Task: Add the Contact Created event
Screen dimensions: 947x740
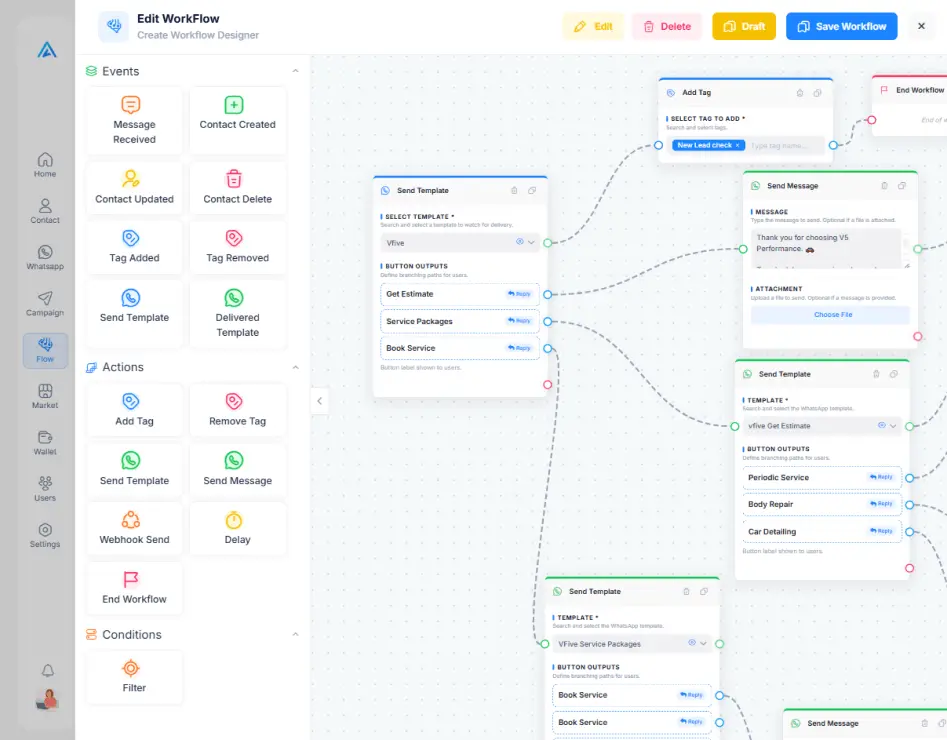Action: pos(237,121)
